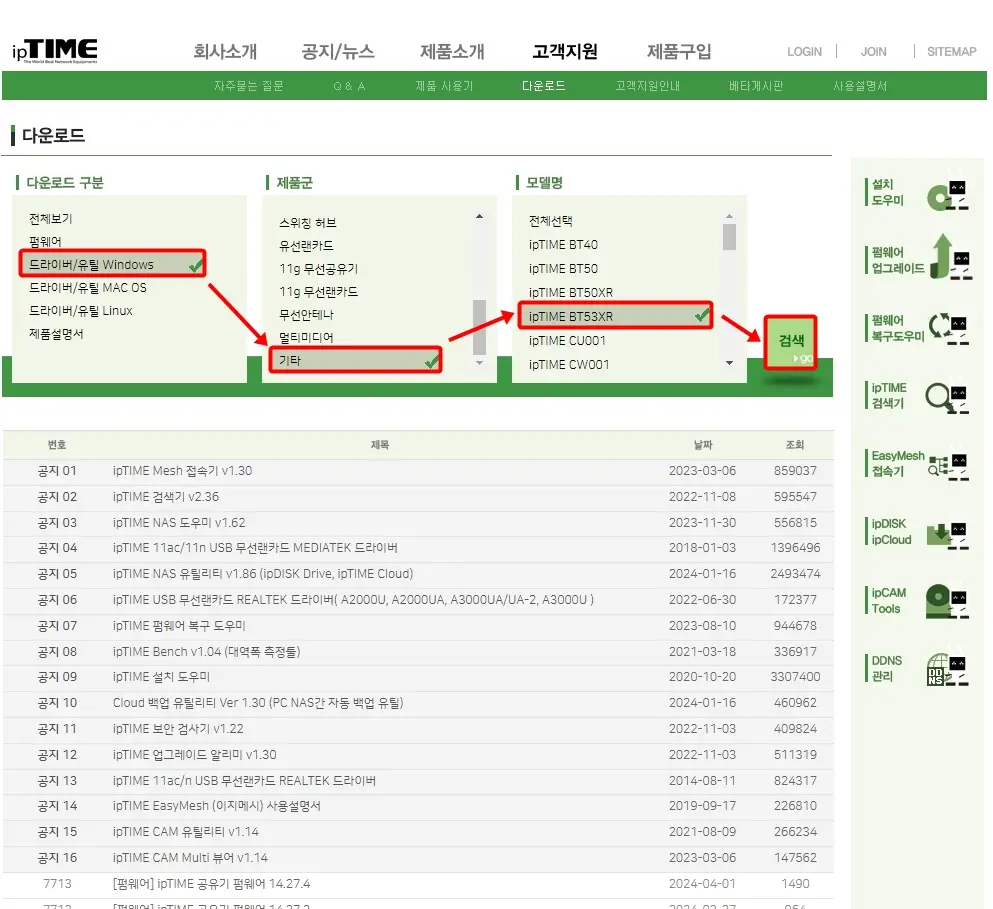Viewport: 993px width, 909px height.
Task: Click the 제품군 list scrollbar thumb
Action: (479, 327)
